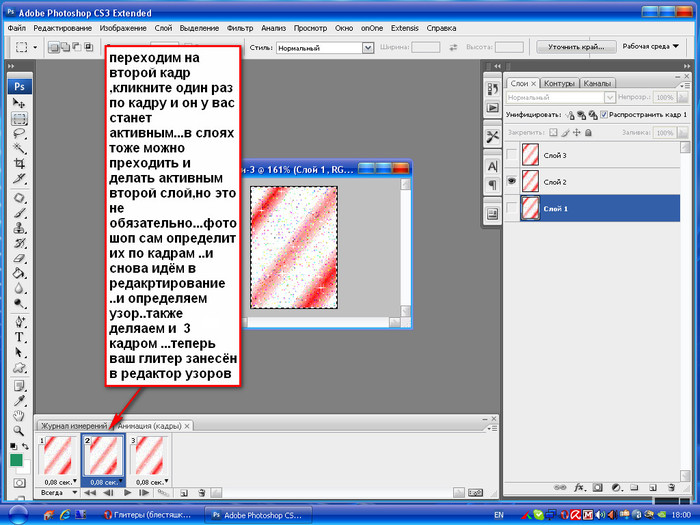The height and width of the screenshot is (525, 700).
Task: Open the Character panel icon in dock
Action: pyautogui.click(x=492, y=167)
